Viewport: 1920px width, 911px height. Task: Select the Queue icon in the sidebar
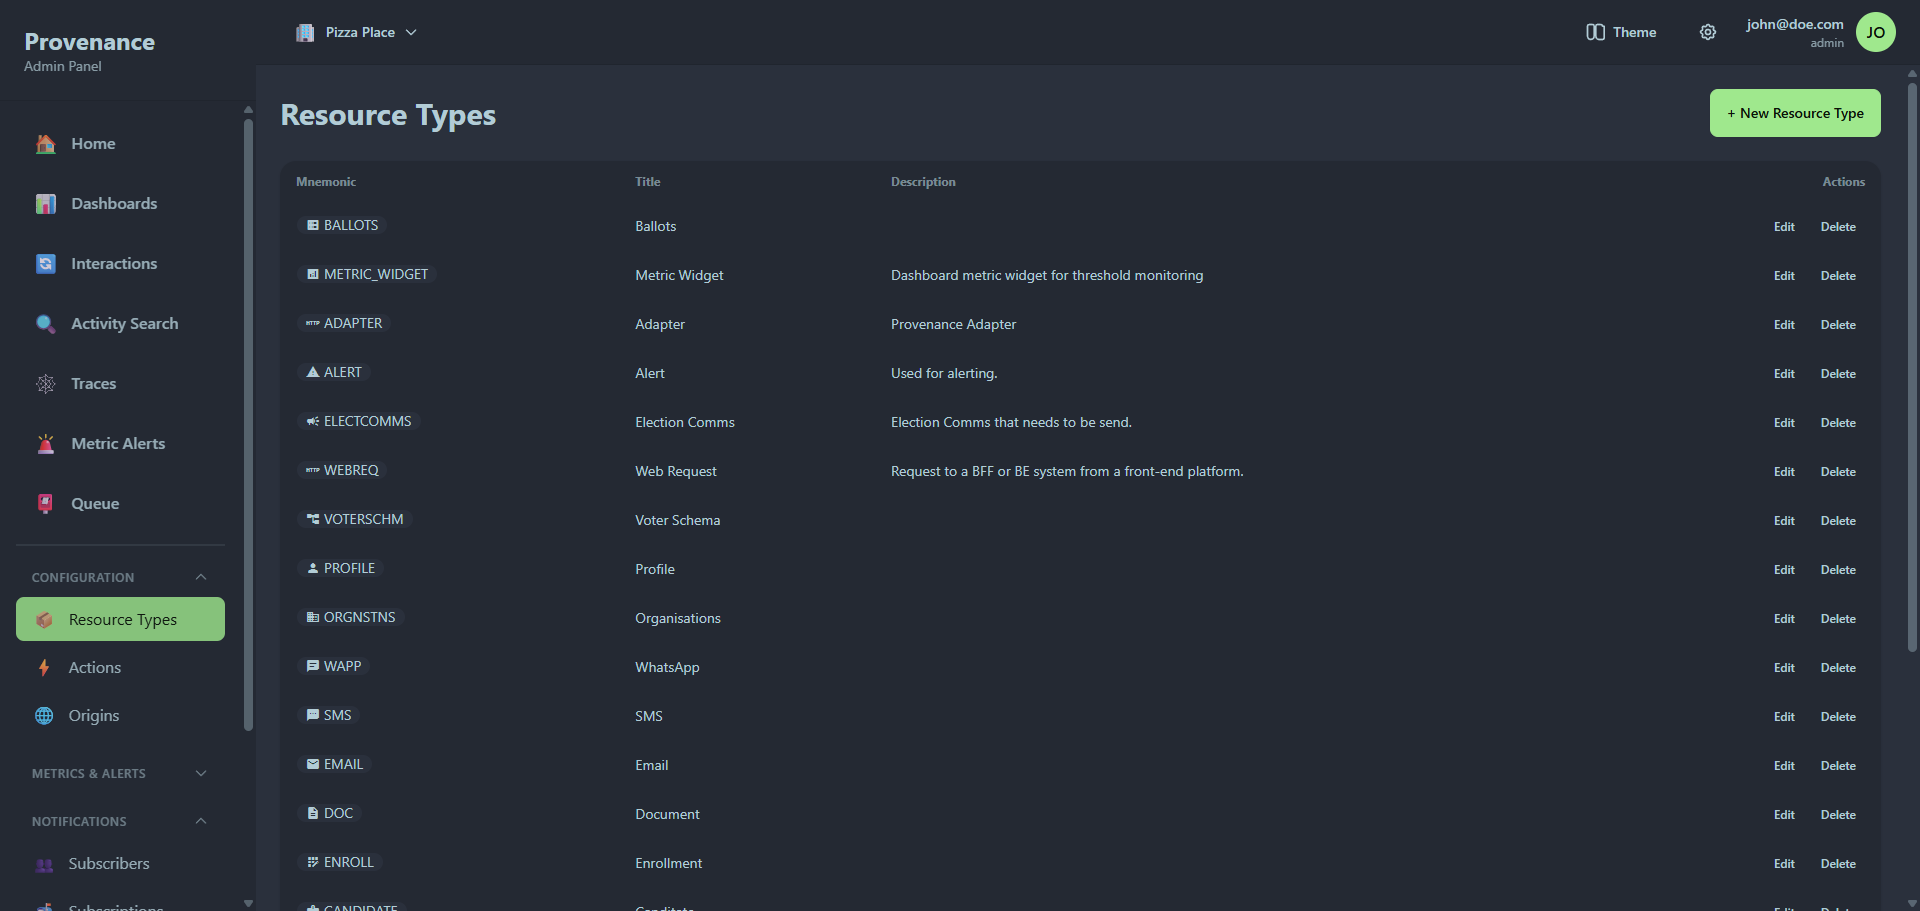point(45,503)
